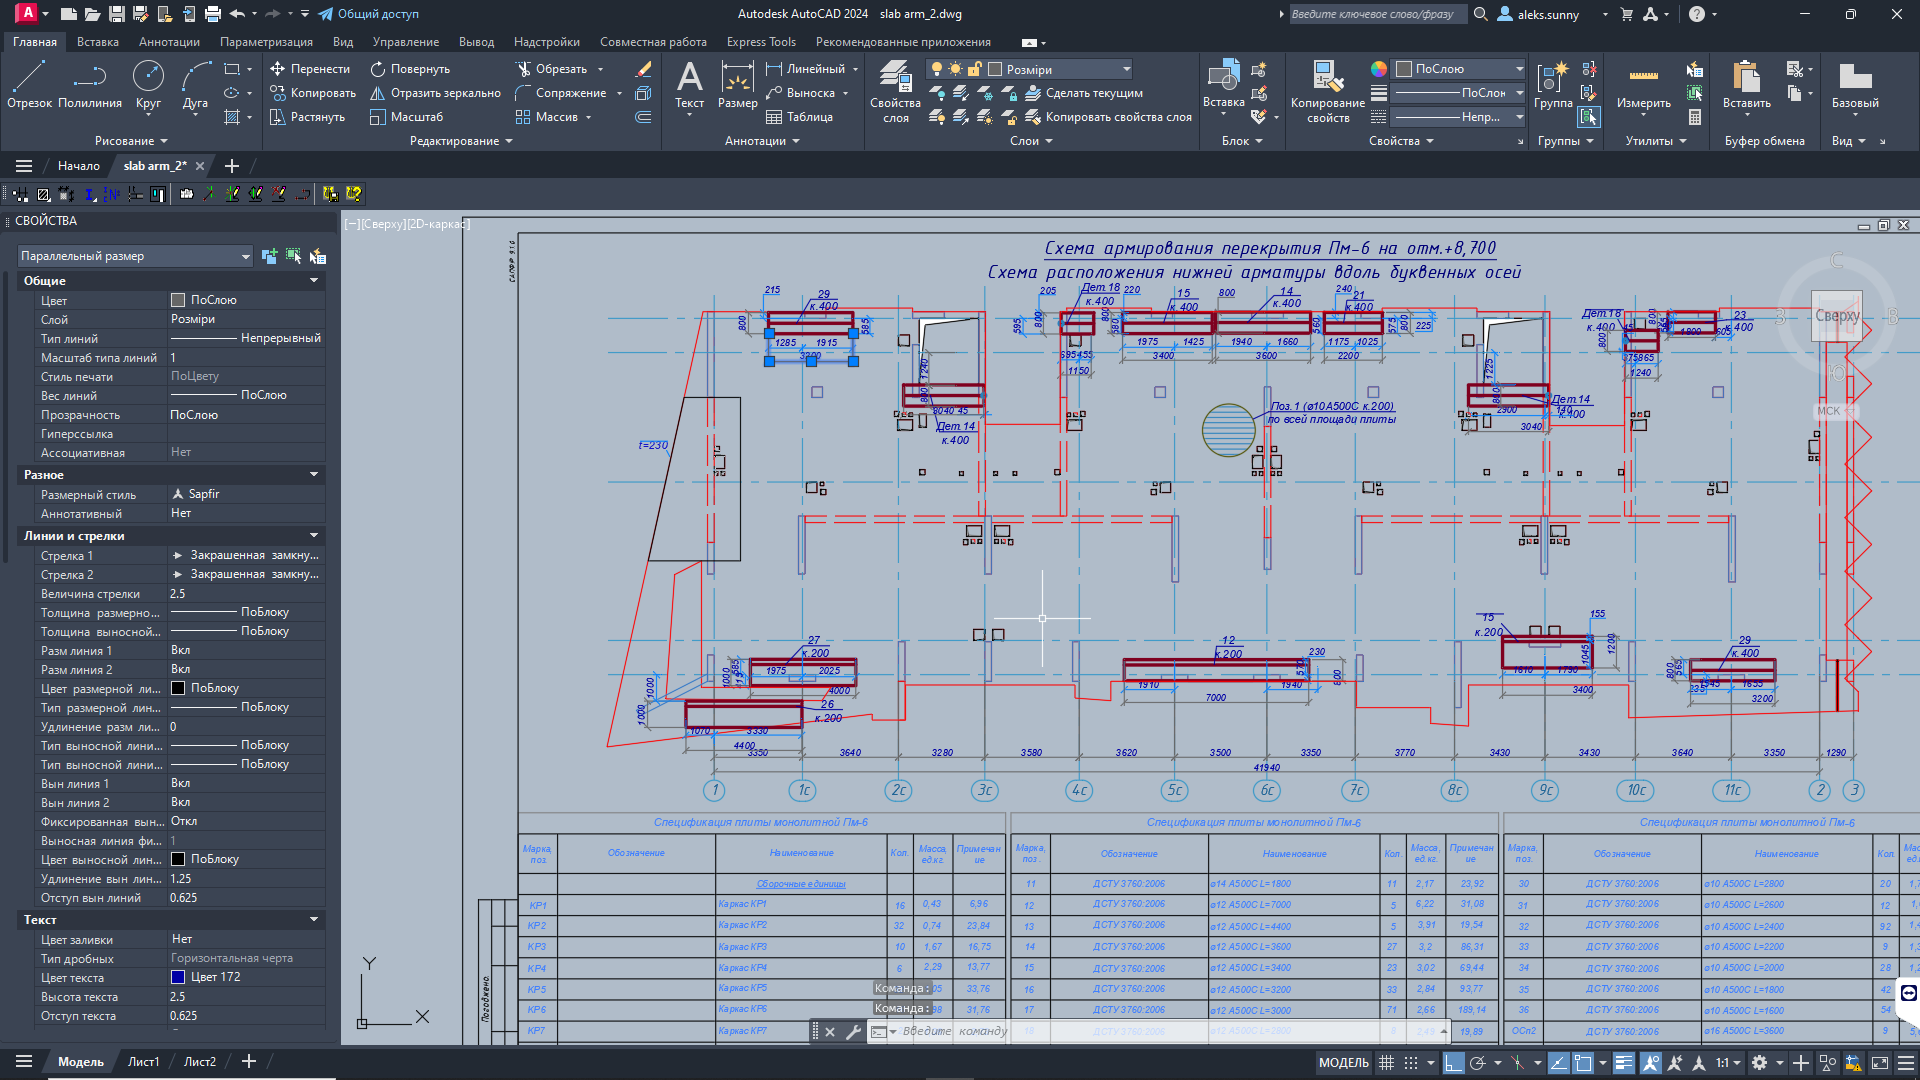Image resolution: width=1920 pixels, height=1080 pixels.
Task: Create a Группа (Group)
Action: click(x=1553, y=80)
